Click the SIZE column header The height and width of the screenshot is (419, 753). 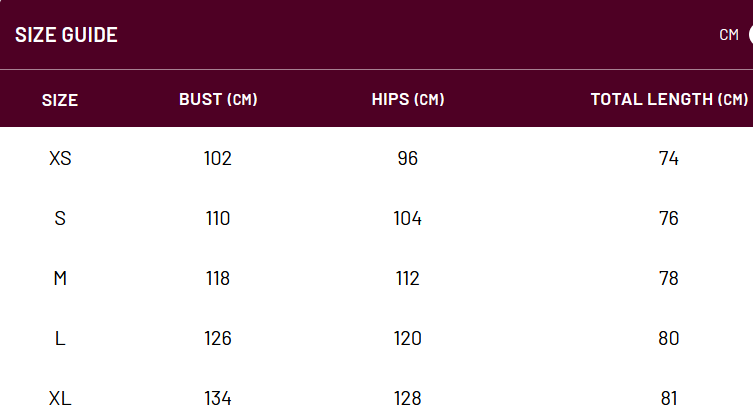click(60, 100)
